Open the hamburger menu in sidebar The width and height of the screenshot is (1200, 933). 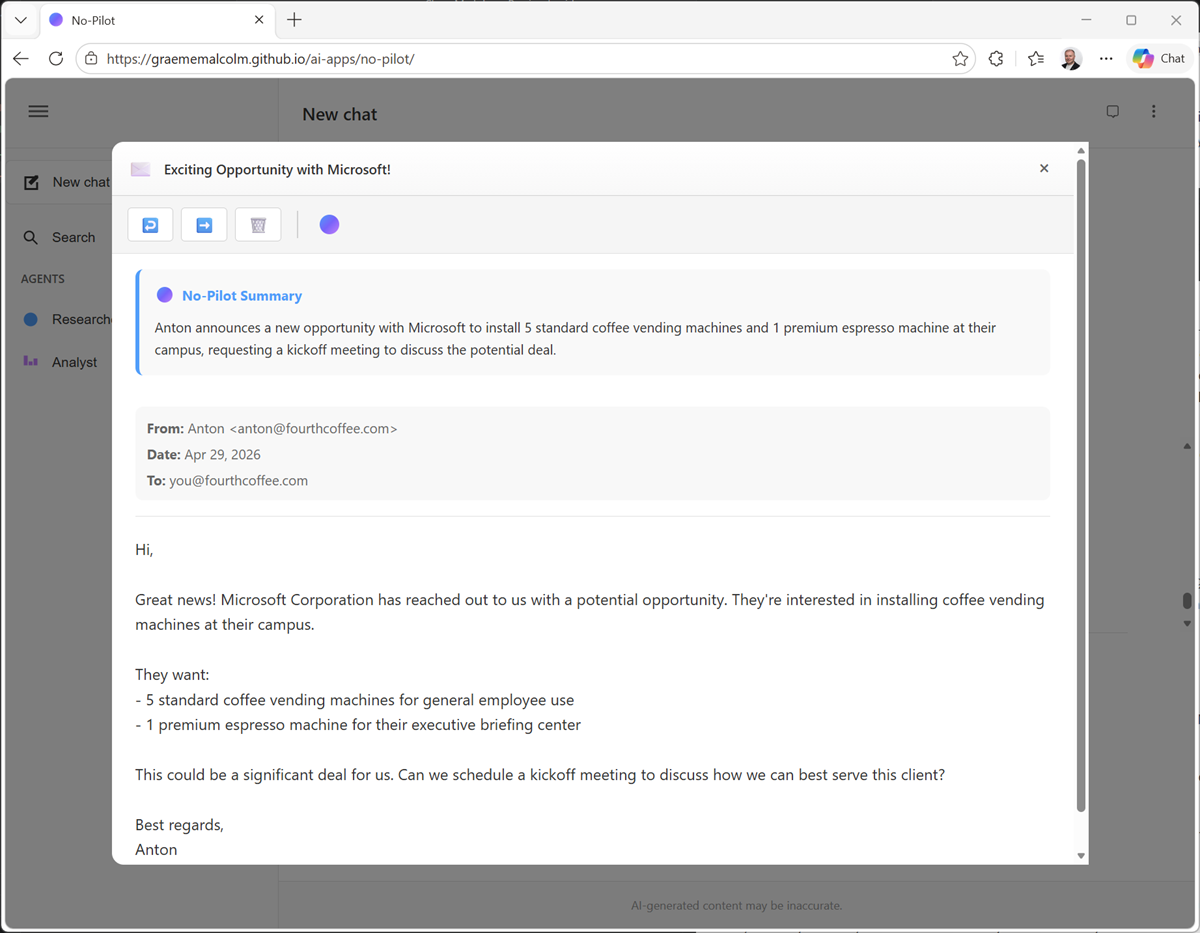(x=38, y=111)
